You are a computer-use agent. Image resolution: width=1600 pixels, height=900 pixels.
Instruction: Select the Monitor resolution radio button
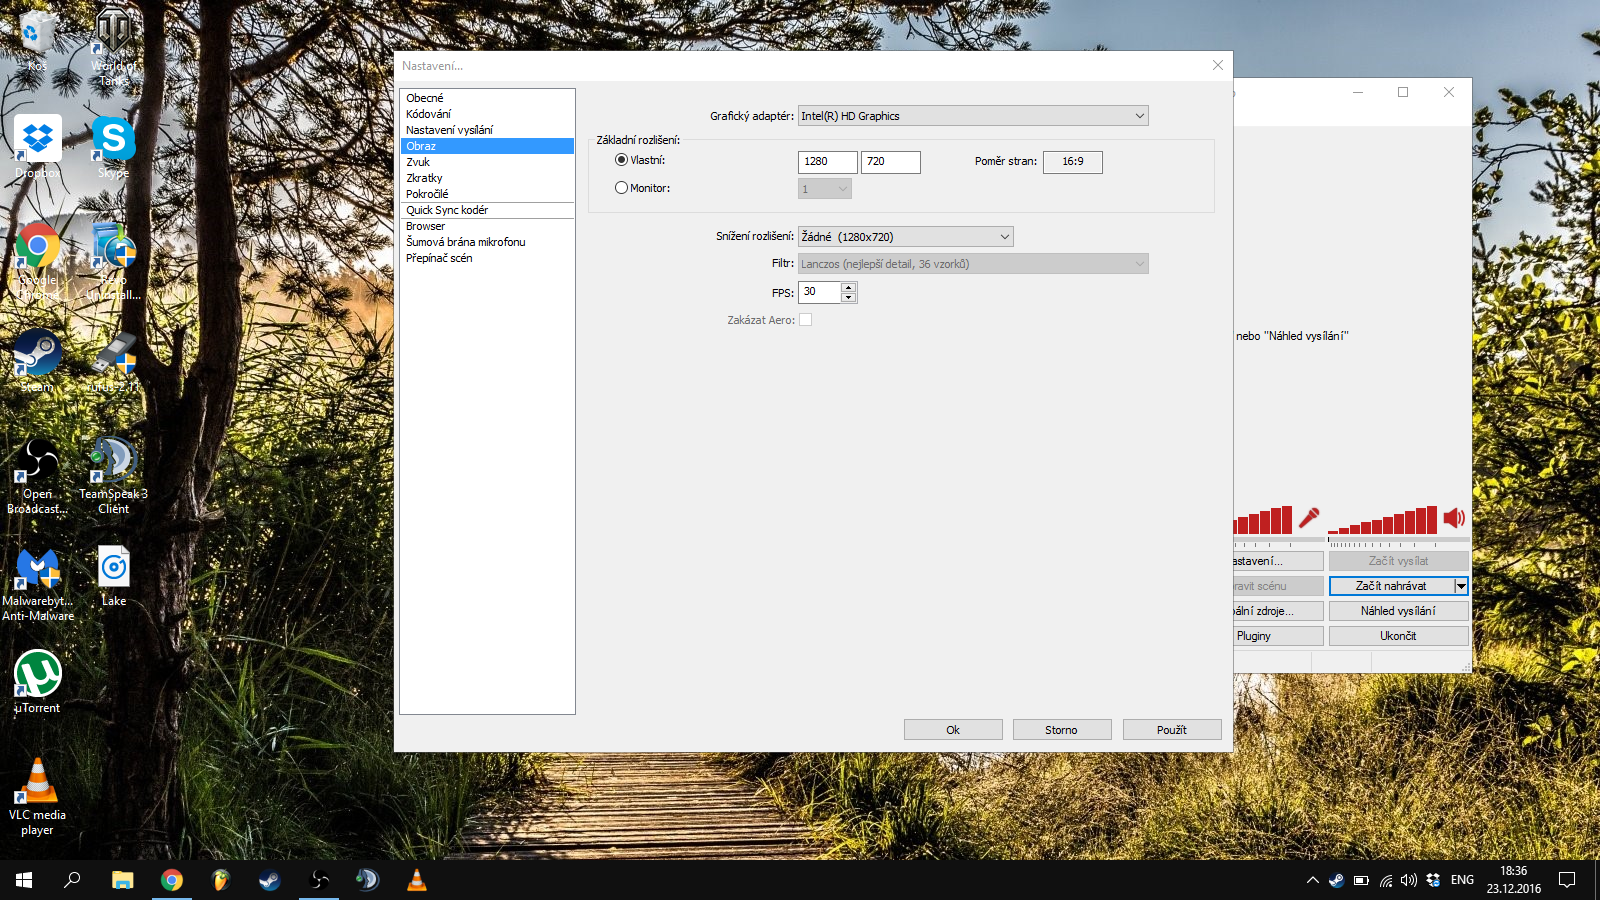621,188
